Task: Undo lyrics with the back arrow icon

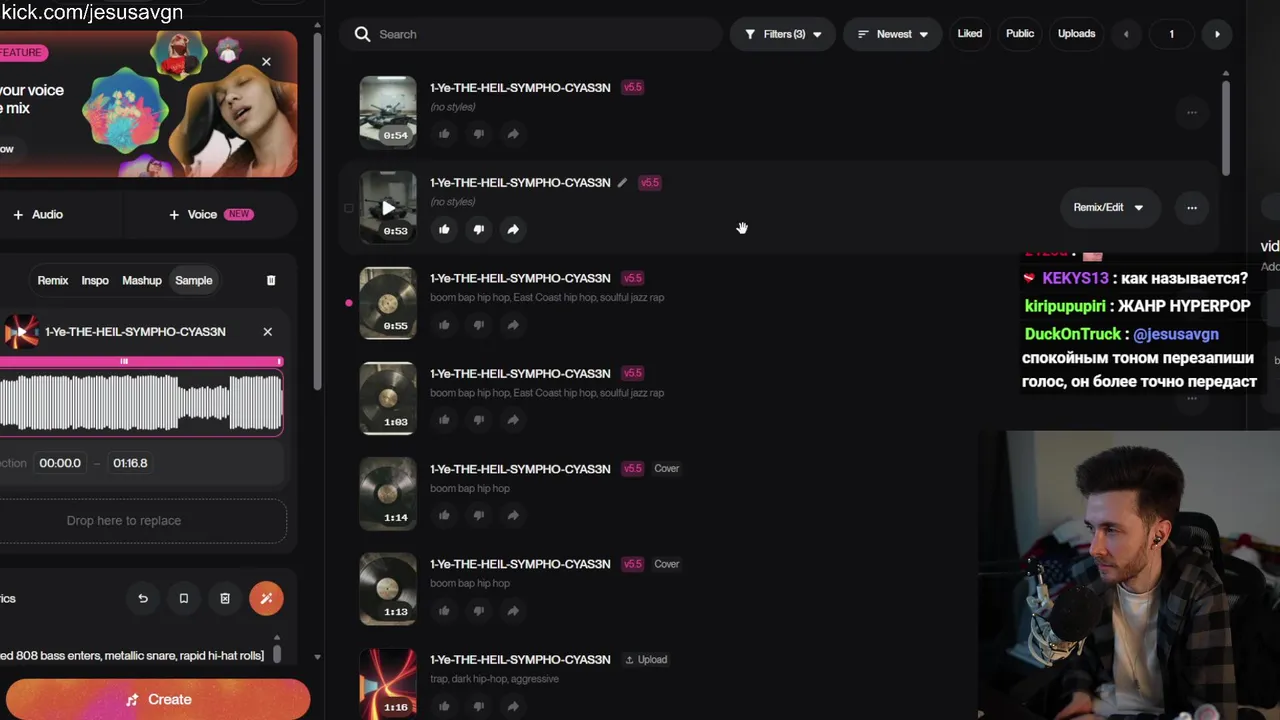Action: point(143,598)
